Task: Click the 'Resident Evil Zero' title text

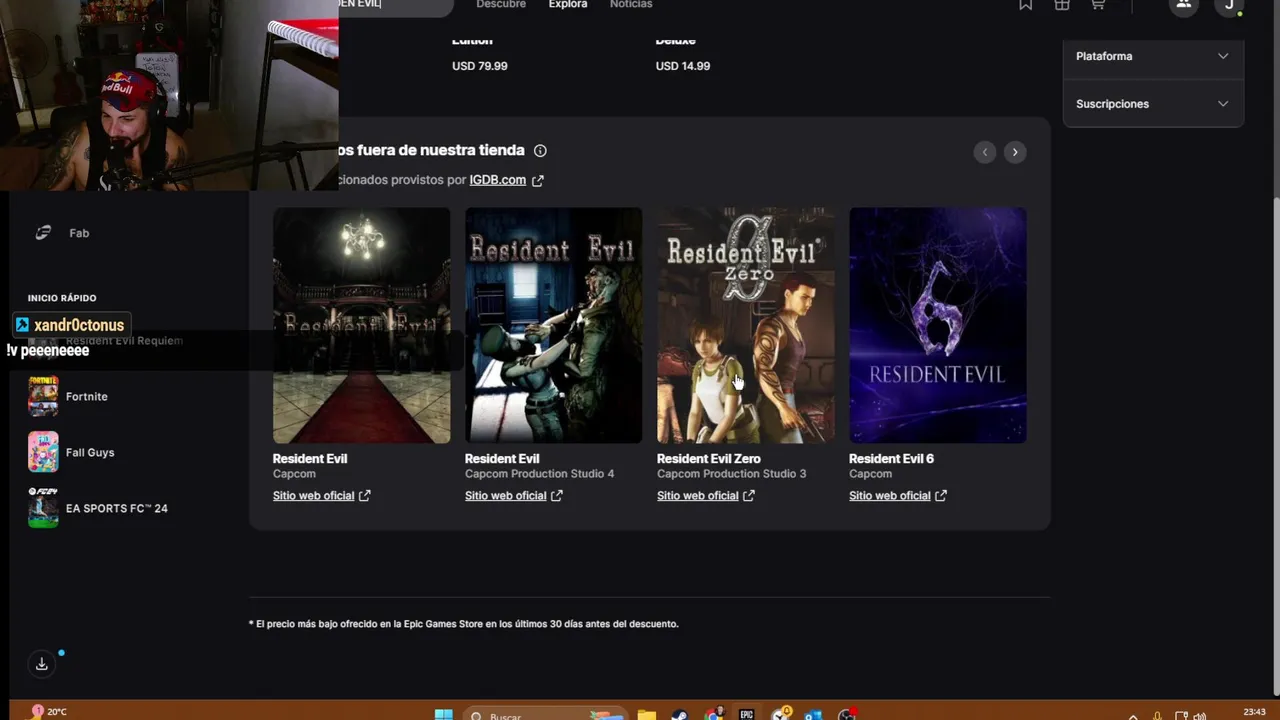Action: point(708,459)
